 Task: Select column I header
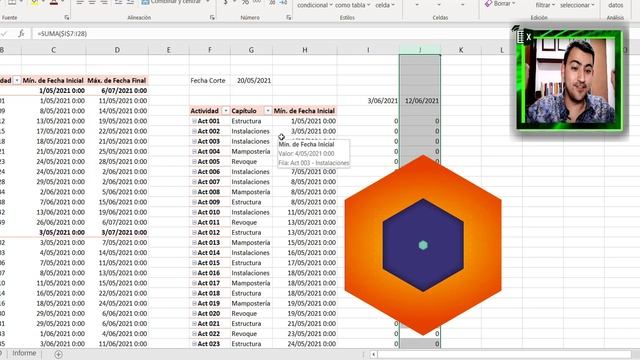click(368, 50)
